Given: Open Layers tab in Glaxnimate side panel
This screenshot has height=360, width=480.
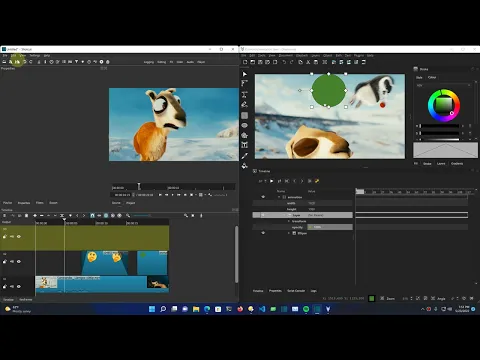Looking at the screenshot, I should pos(441,163).
